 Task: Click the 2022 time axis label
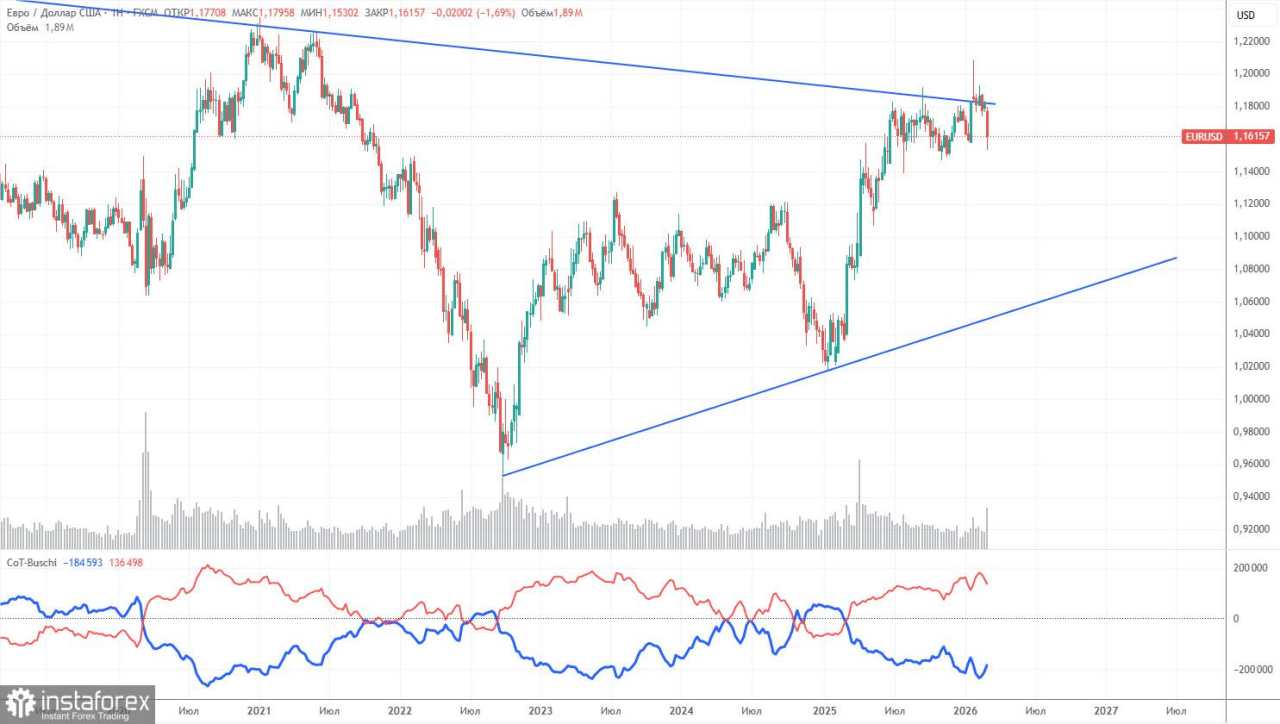400,710
